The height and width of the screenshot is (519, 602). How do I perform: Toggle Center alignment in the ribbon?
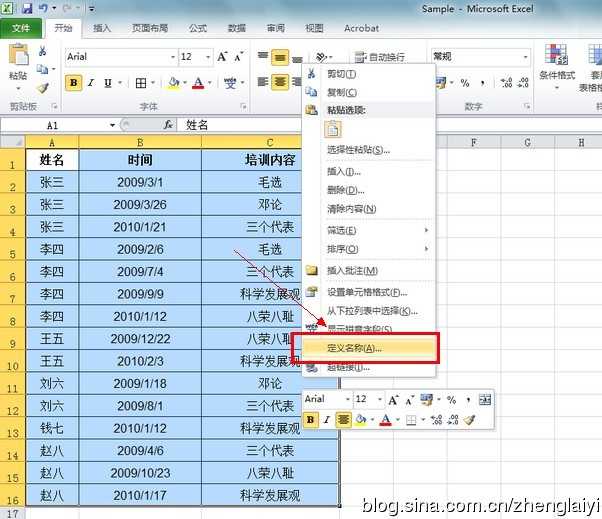tap(280, 82)
